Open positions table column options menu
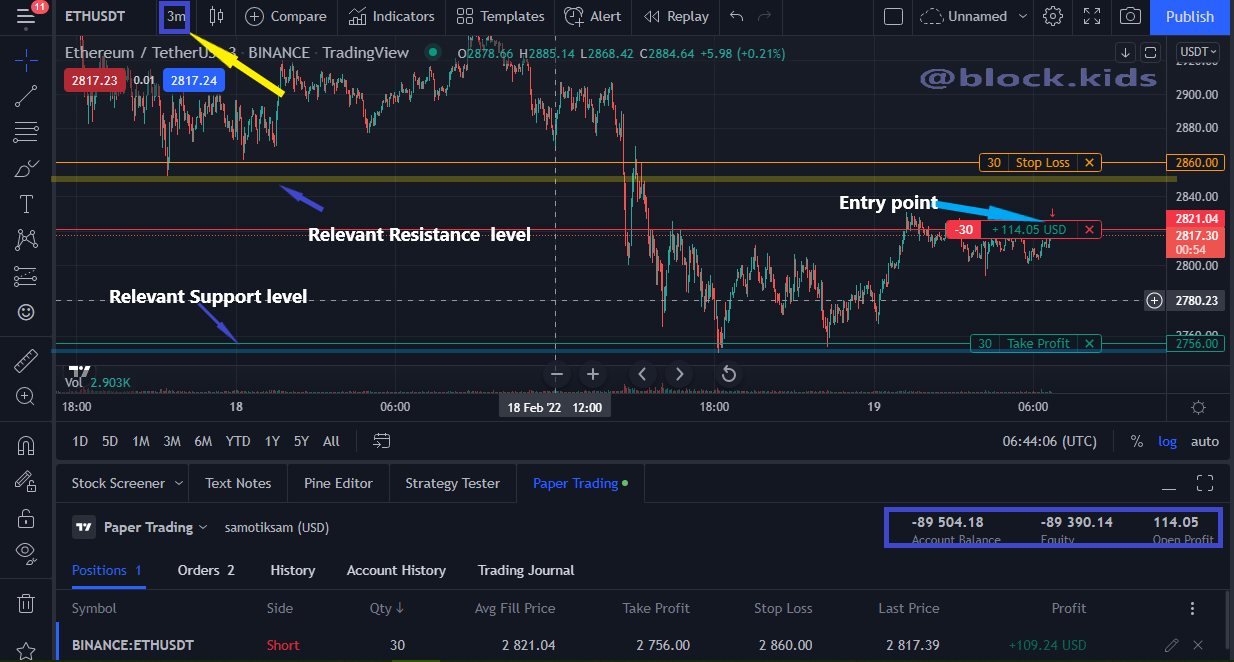Screen dimensions: 1234x662 (1192, 608)
